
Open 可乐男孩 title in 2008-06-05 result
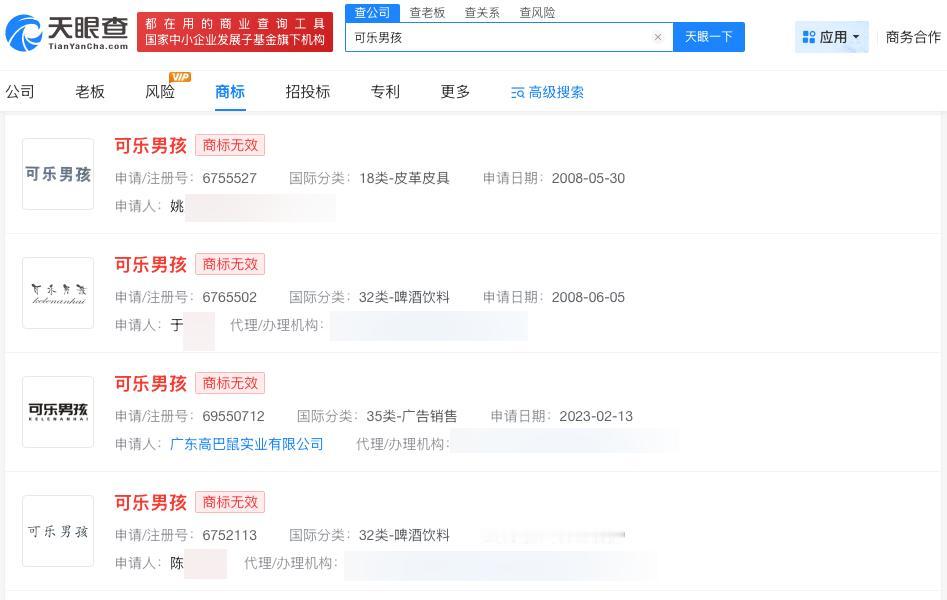(150, 265)
